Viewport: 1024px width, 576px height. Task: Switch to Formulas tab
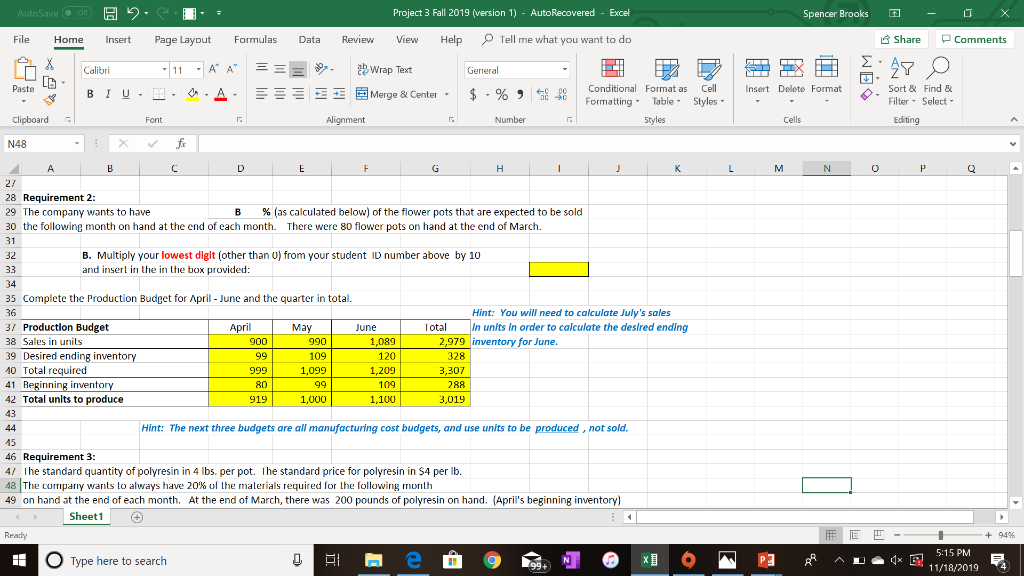click(x=255, y=39)
